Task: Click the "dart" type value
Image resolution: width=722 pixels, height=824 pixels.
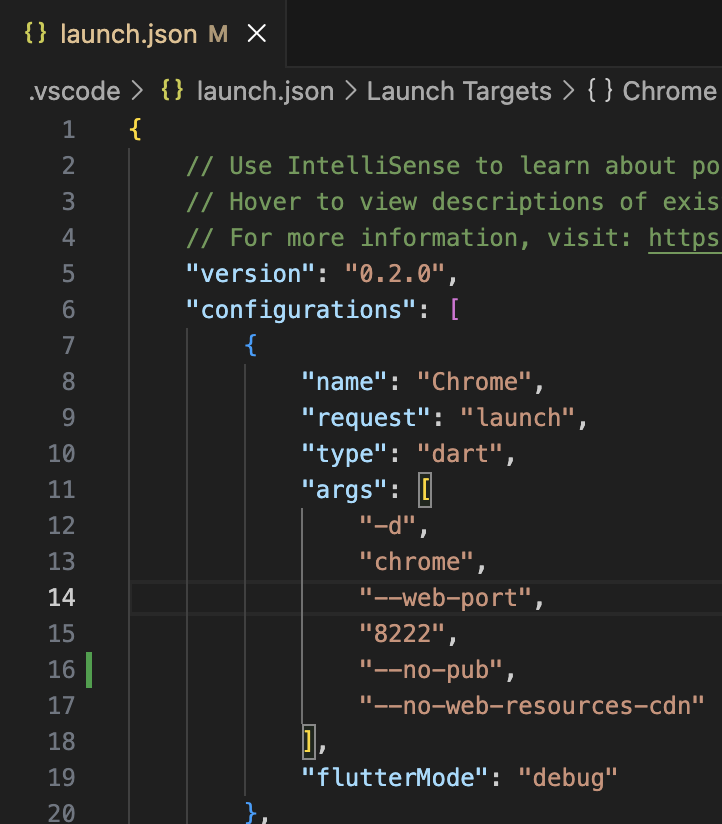Action: coord(460,454)
